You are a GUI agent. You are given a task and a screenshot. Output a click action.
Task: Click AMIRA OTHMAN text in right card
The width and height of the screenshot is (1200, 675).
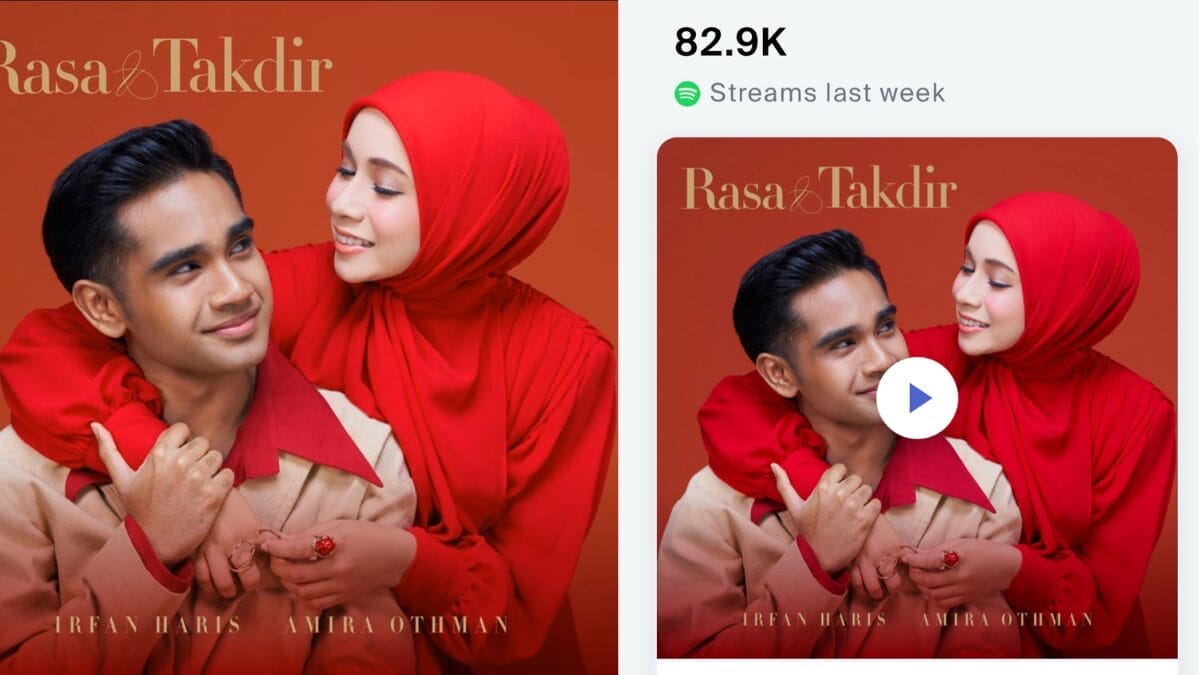[x=1006, y=620]
